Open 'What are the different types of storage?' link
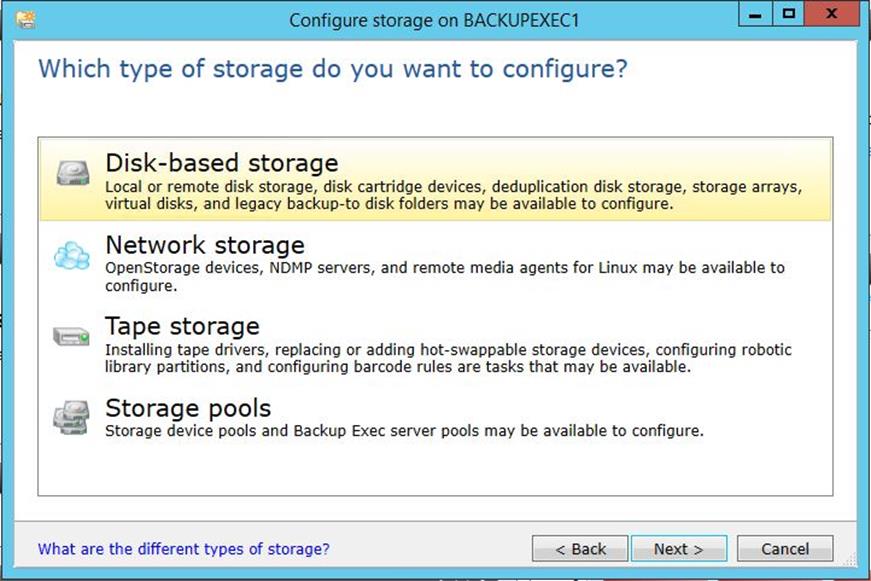Viewport: 871px width, 581px height. (x=183, y=549)
